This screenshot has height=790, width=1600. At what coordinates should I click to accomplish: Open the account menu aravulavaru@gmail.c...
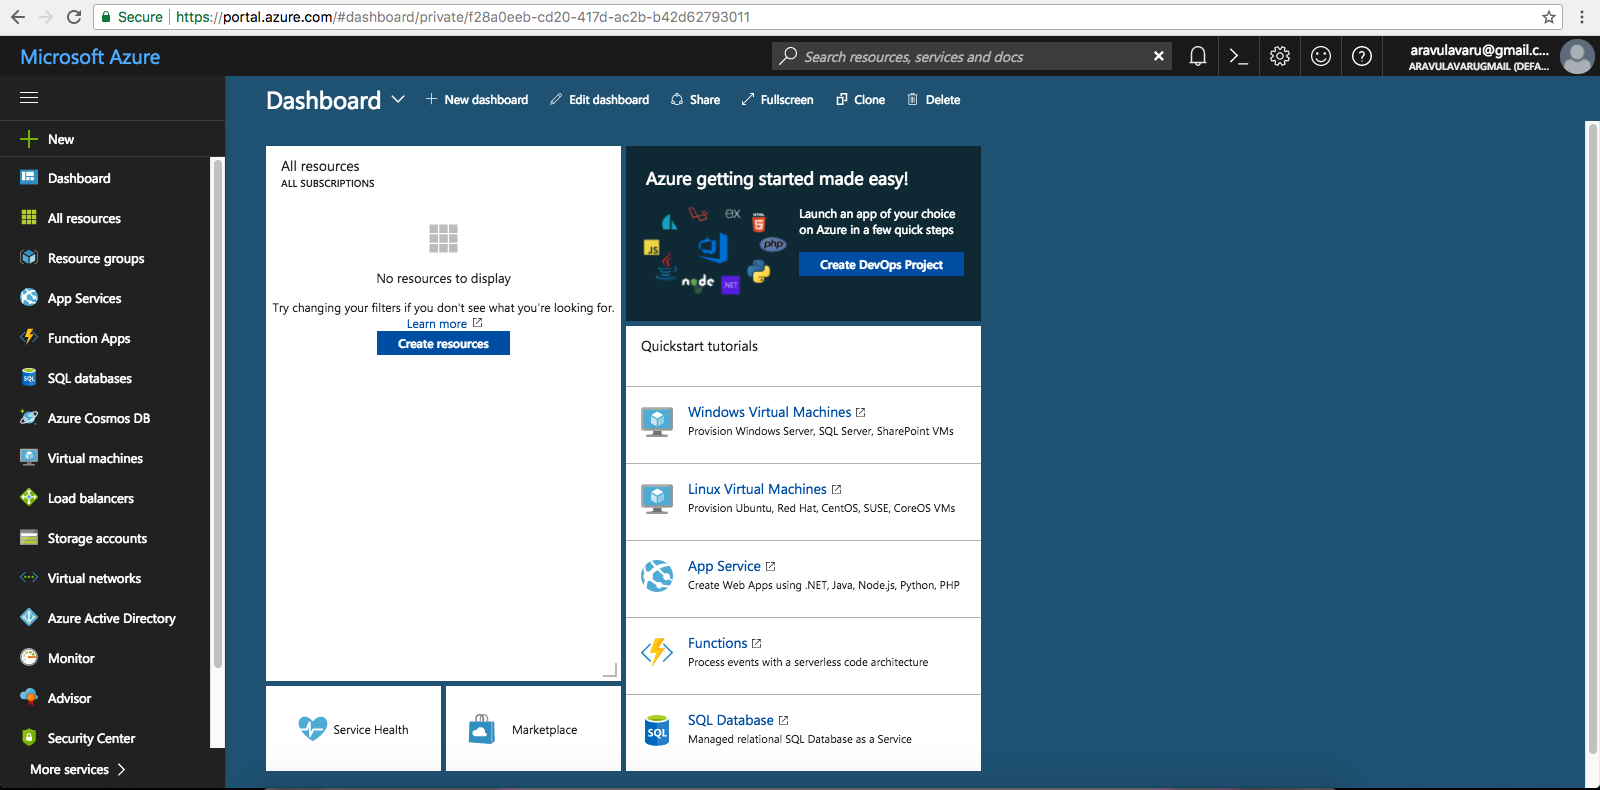[x=1479, y=57]
